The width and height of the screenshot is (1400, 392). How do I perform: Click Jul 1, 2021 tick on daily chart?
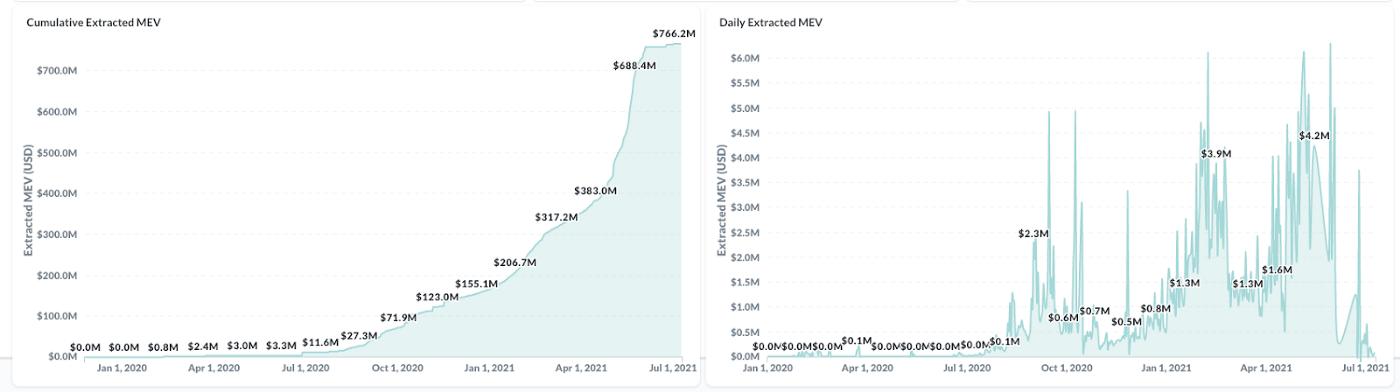coord(1369,368)
